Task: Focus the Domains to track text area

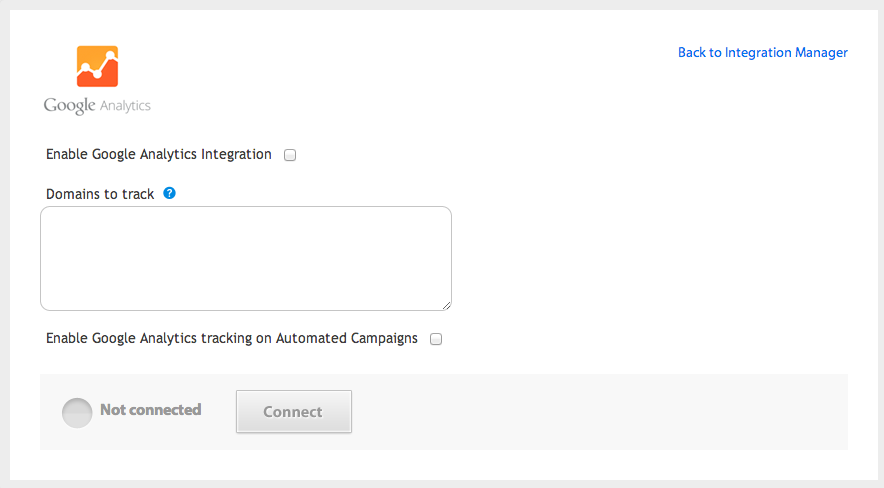Action: coord(246,258)
